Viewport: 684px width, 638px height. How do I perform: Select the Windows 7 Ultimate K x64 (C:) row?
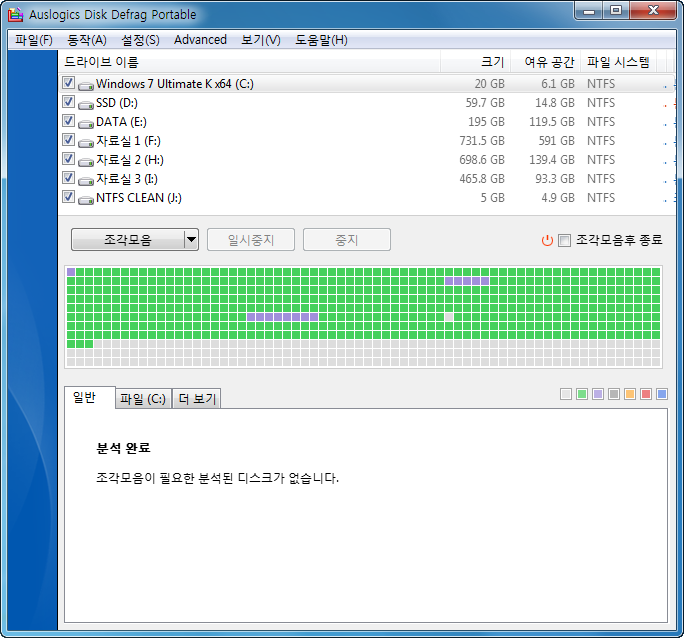pyautogui.click(x=366, y=83)
